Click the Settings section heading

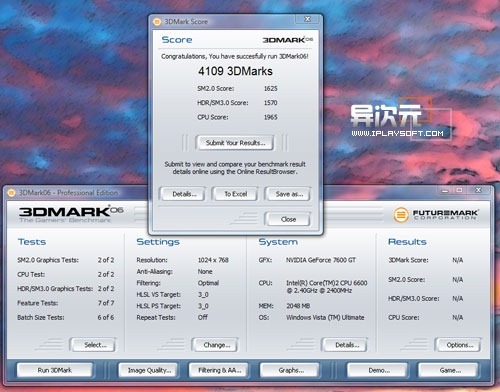tap(158, 242)
